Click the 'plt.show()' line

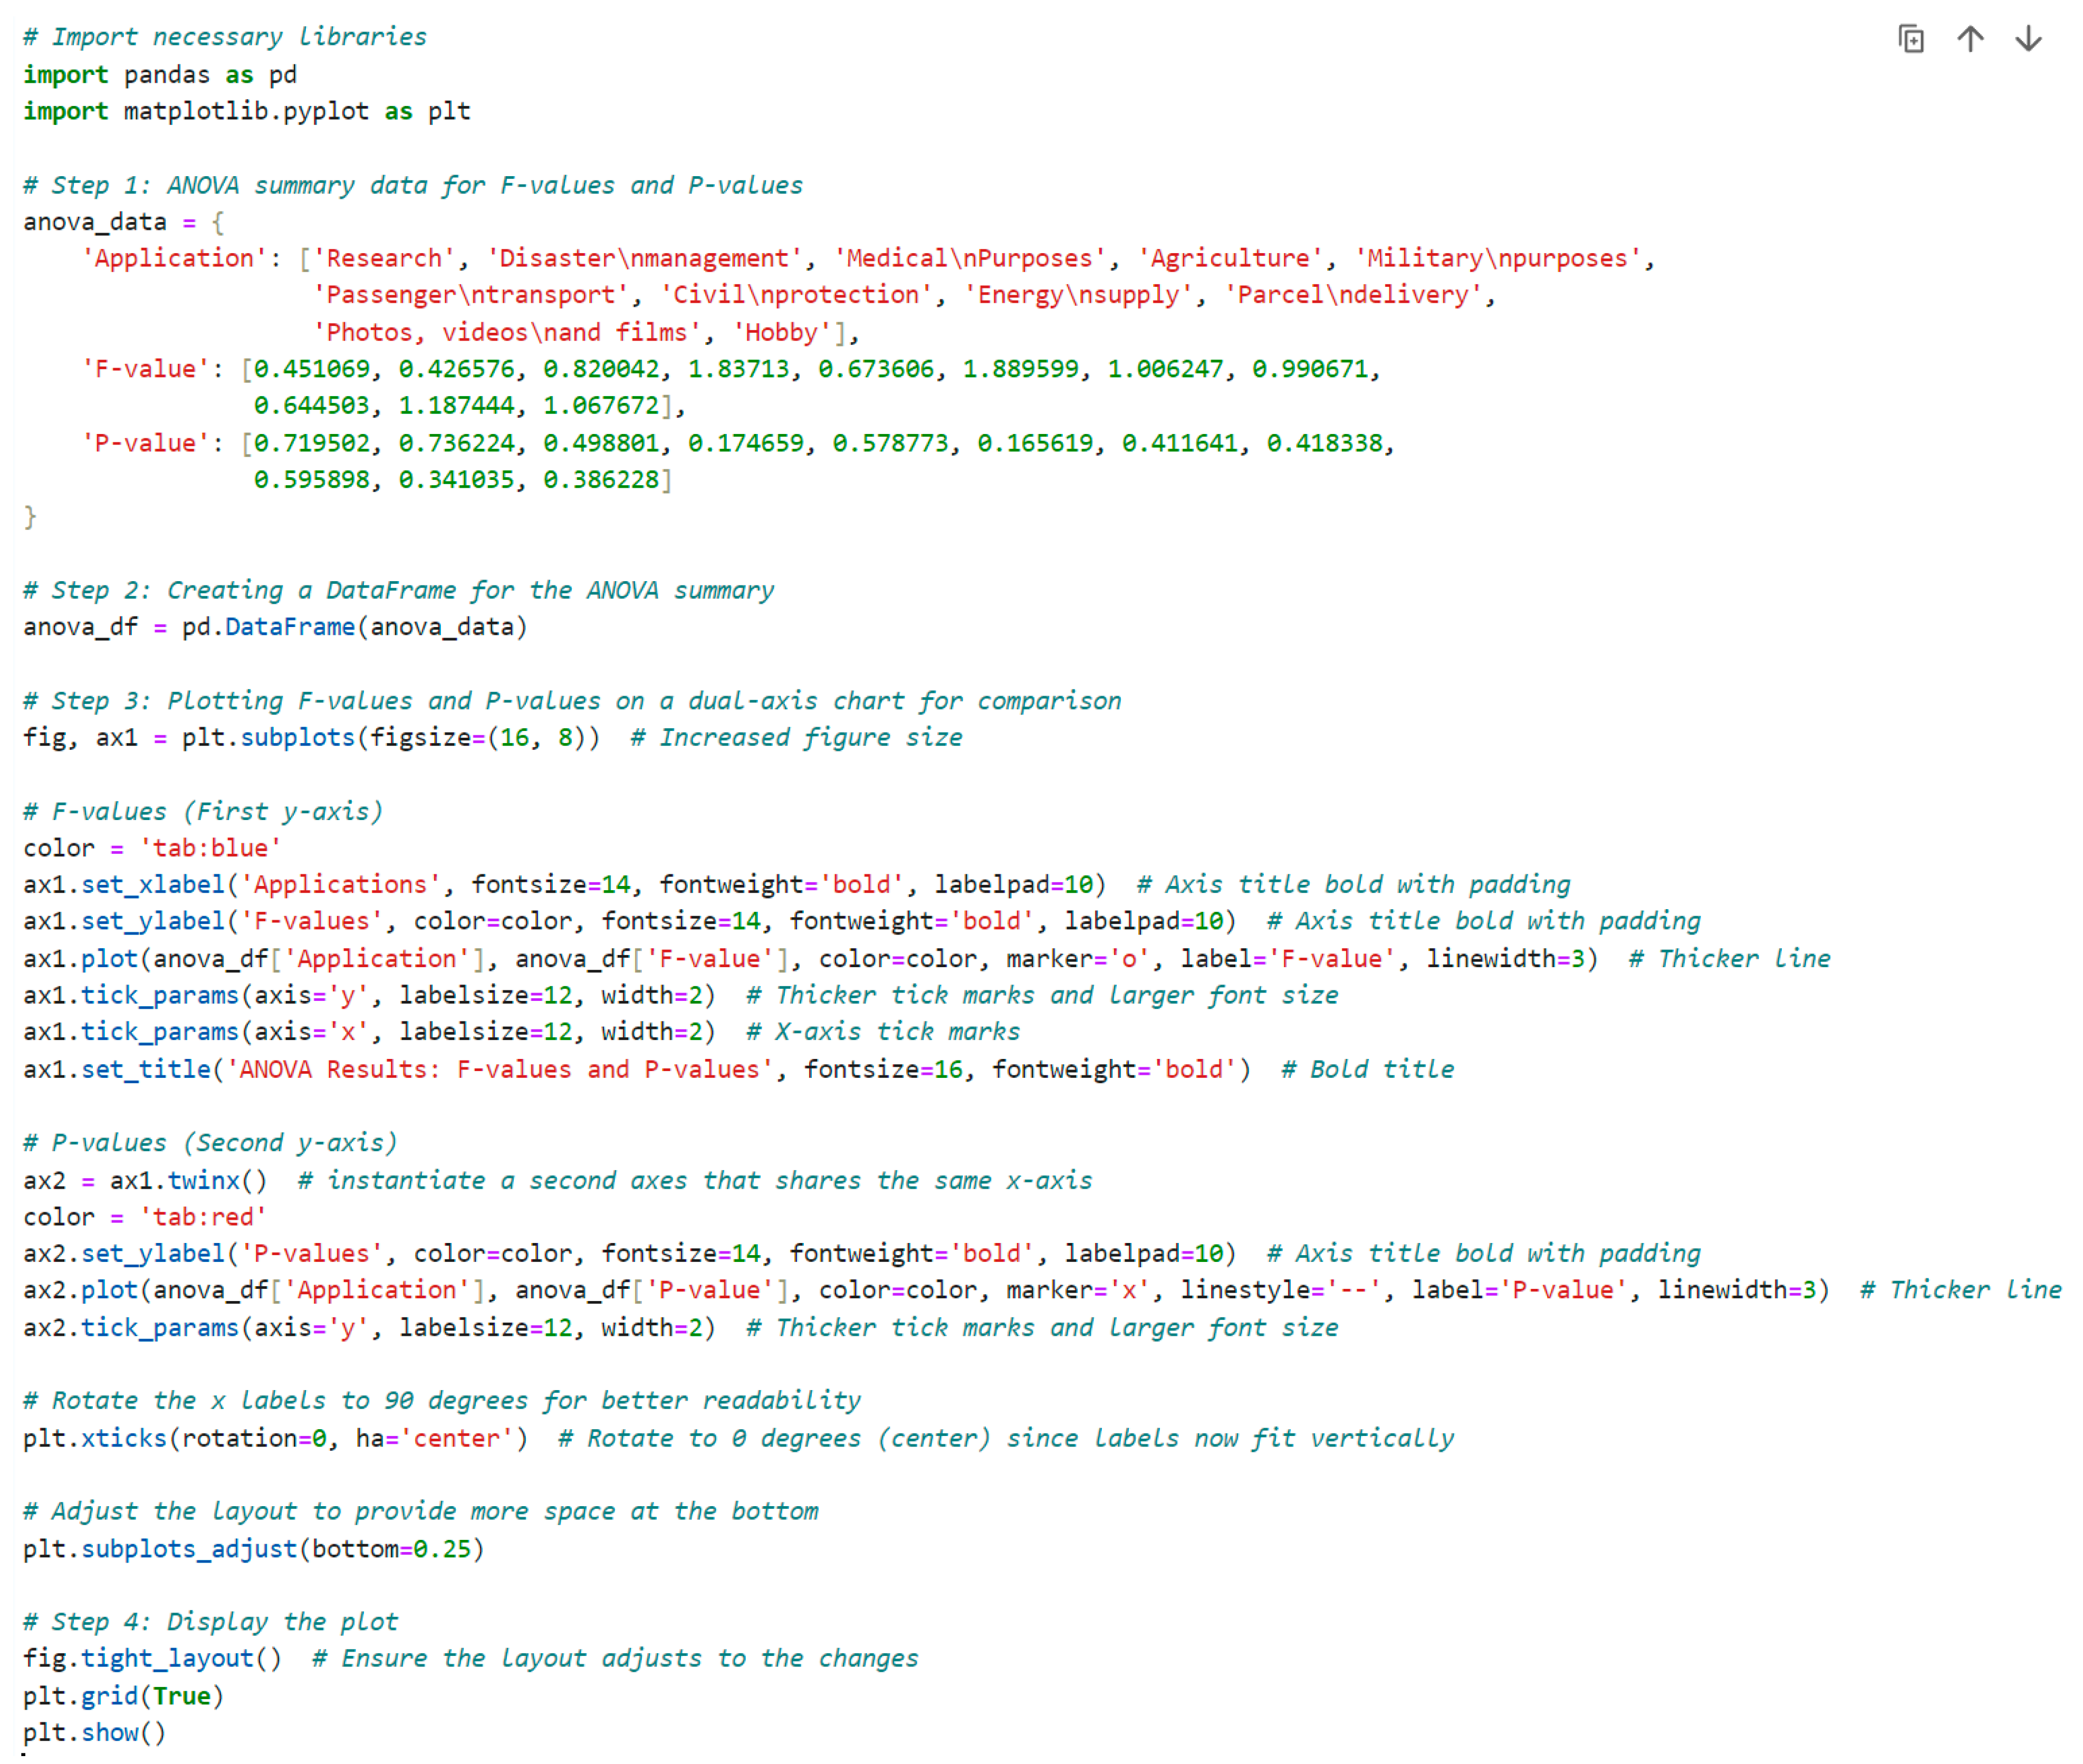coord(95,1733)
